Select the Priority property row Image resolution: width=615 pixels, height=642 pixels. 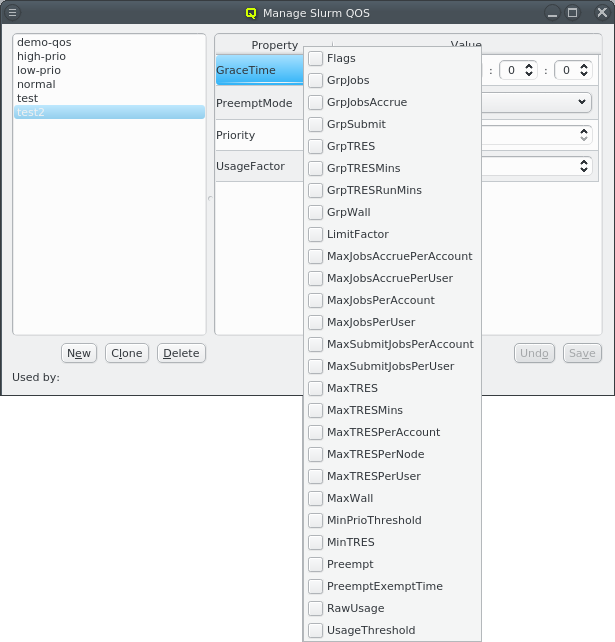point(260,135)
